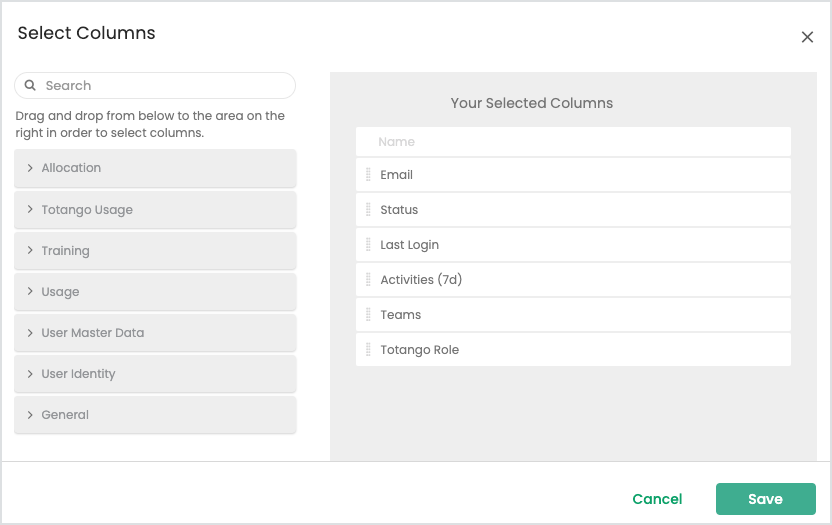Click the drag handle beside Status
The image size is (832, 525).
click(x=368, y=210)
